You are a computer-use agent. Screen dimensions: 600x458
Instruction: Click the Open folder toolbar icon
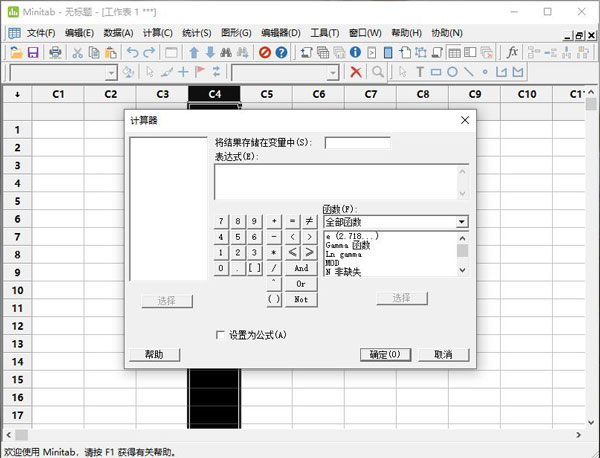tap(16, 52)
